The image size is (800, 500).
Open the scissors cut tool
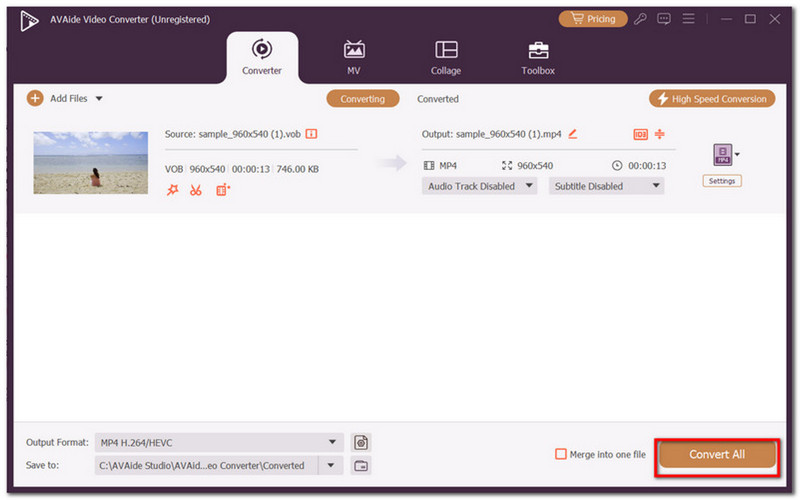[x=196, y=189]
